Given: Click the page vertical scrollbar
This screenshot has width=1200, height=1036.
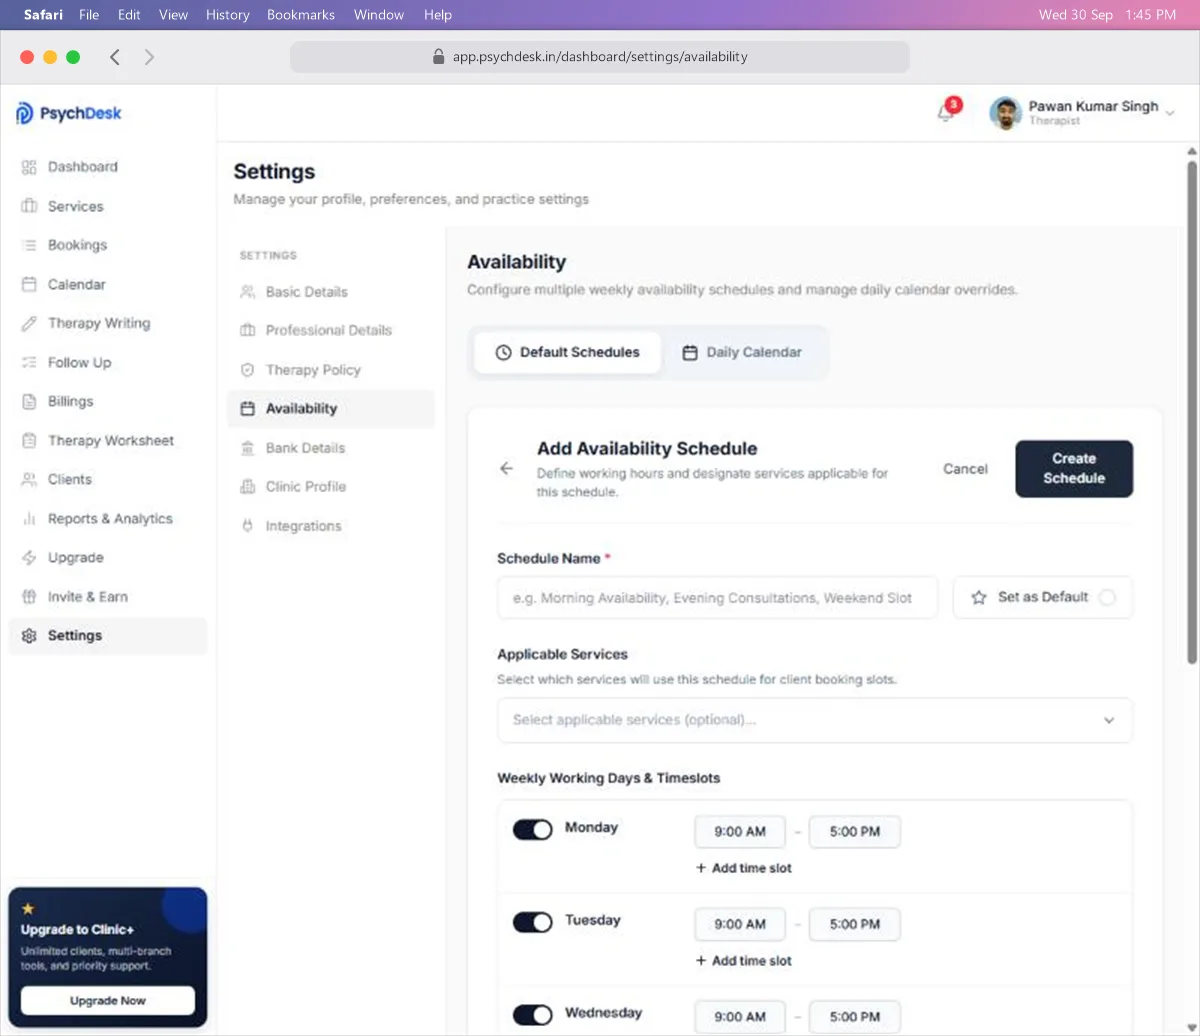Looking at the screenshot, I should pyautogui.click(x=1191, y=410).
